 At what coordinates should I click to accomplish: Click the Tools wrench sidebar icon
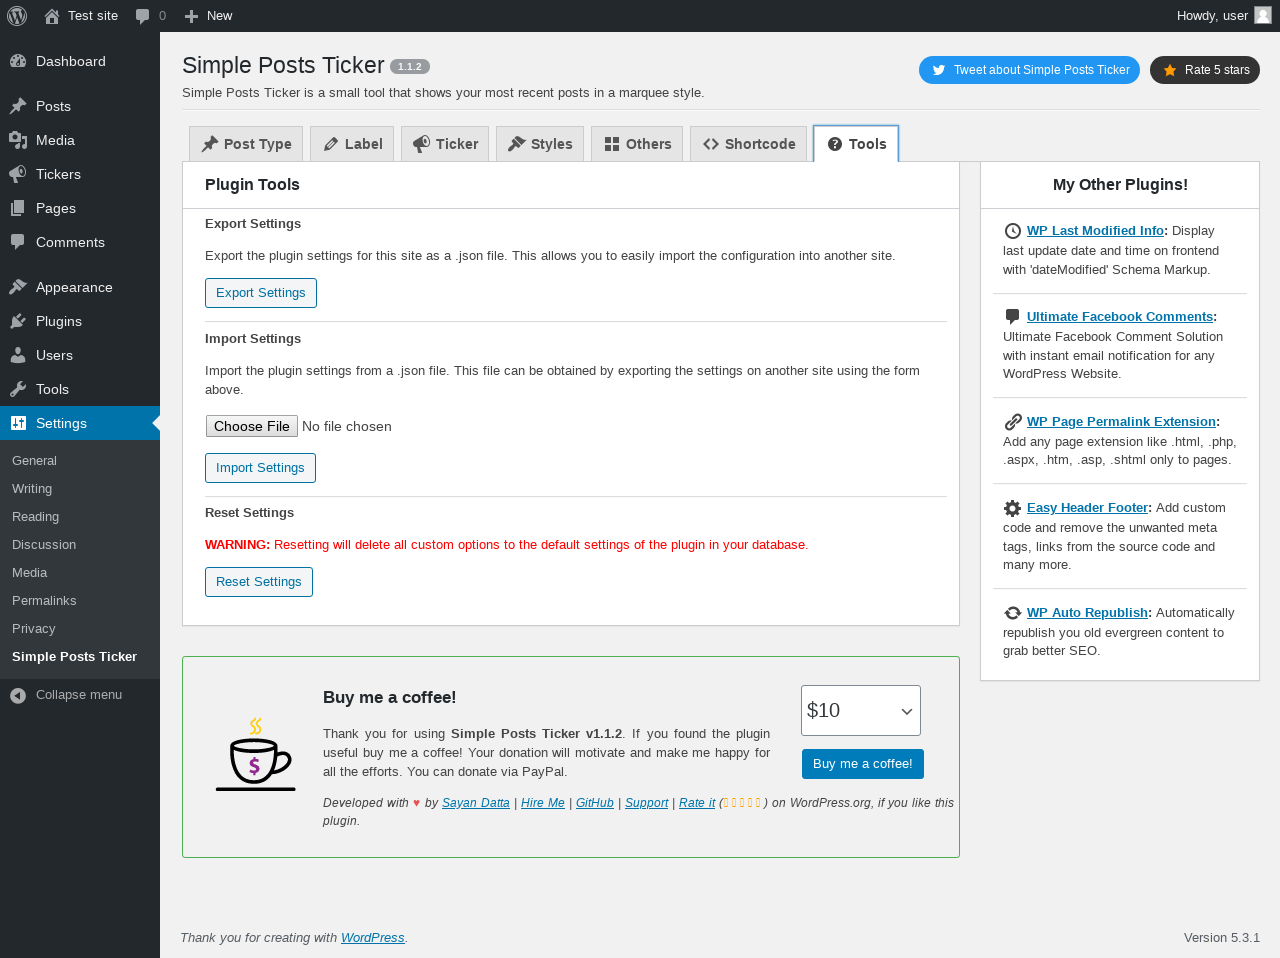(x=18, y=389)
